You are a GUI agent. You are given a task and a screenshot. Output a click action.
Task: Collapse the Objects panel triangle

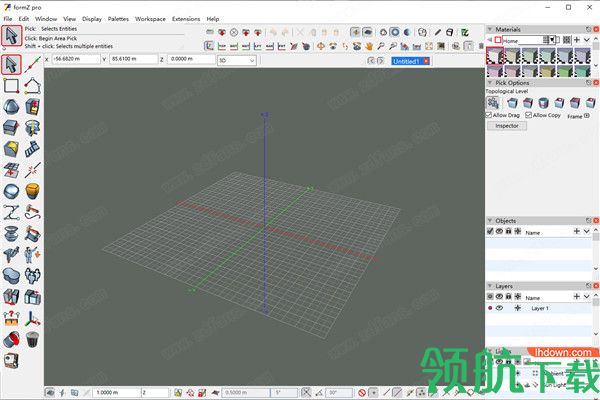click(490, 221)
